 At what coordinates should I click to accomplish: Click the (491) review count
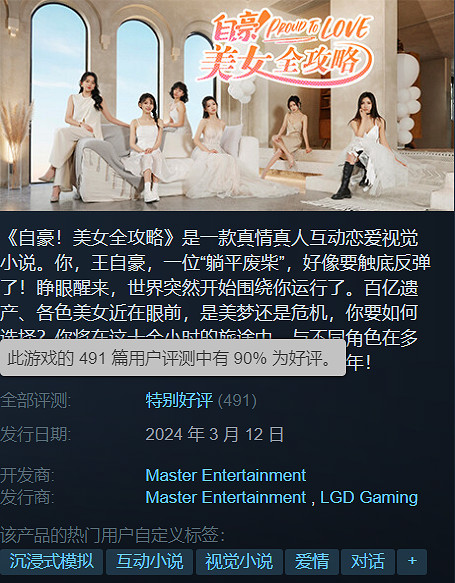click(x=237, y=401)
